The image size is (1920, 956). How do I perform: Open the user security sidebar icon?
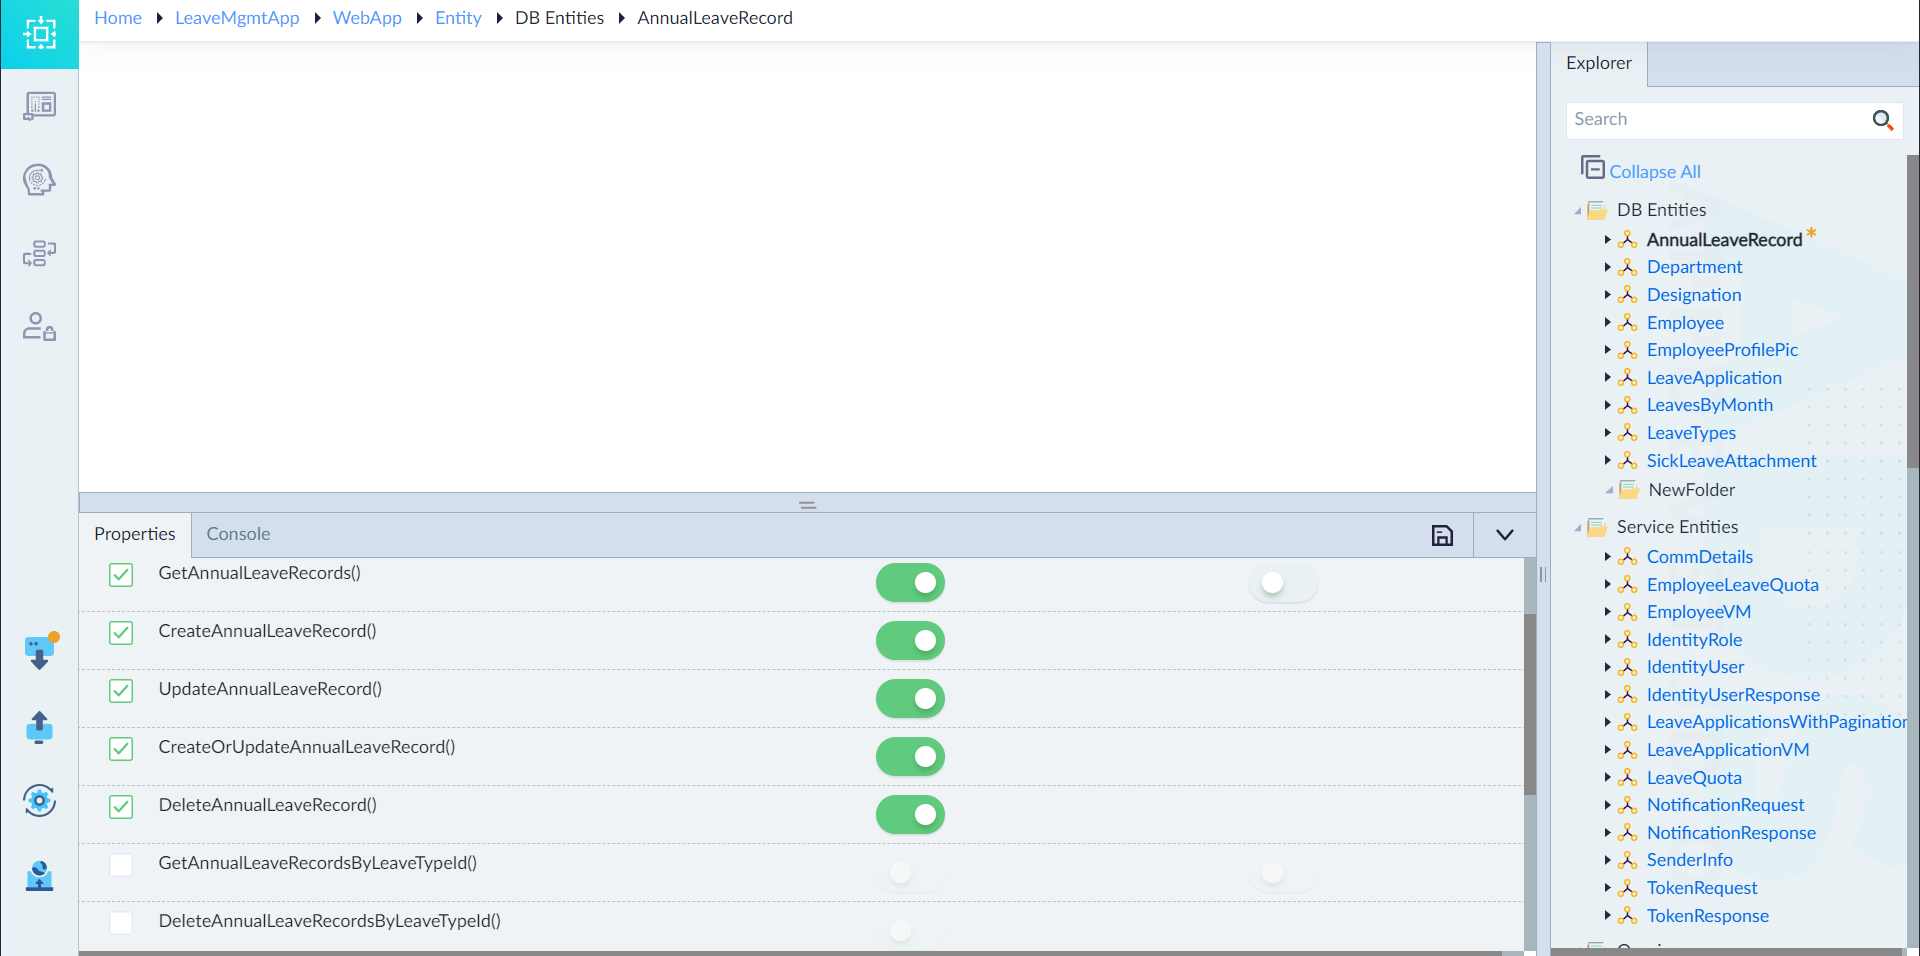point(39,327)
